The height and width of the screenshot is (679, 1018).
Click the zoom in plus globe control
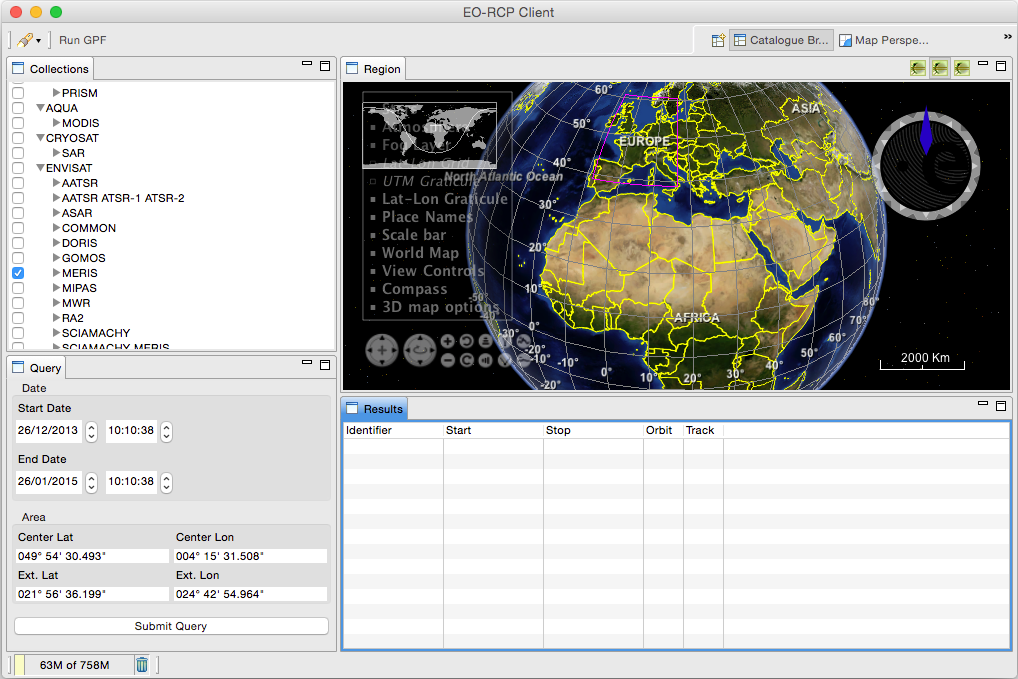447,341
